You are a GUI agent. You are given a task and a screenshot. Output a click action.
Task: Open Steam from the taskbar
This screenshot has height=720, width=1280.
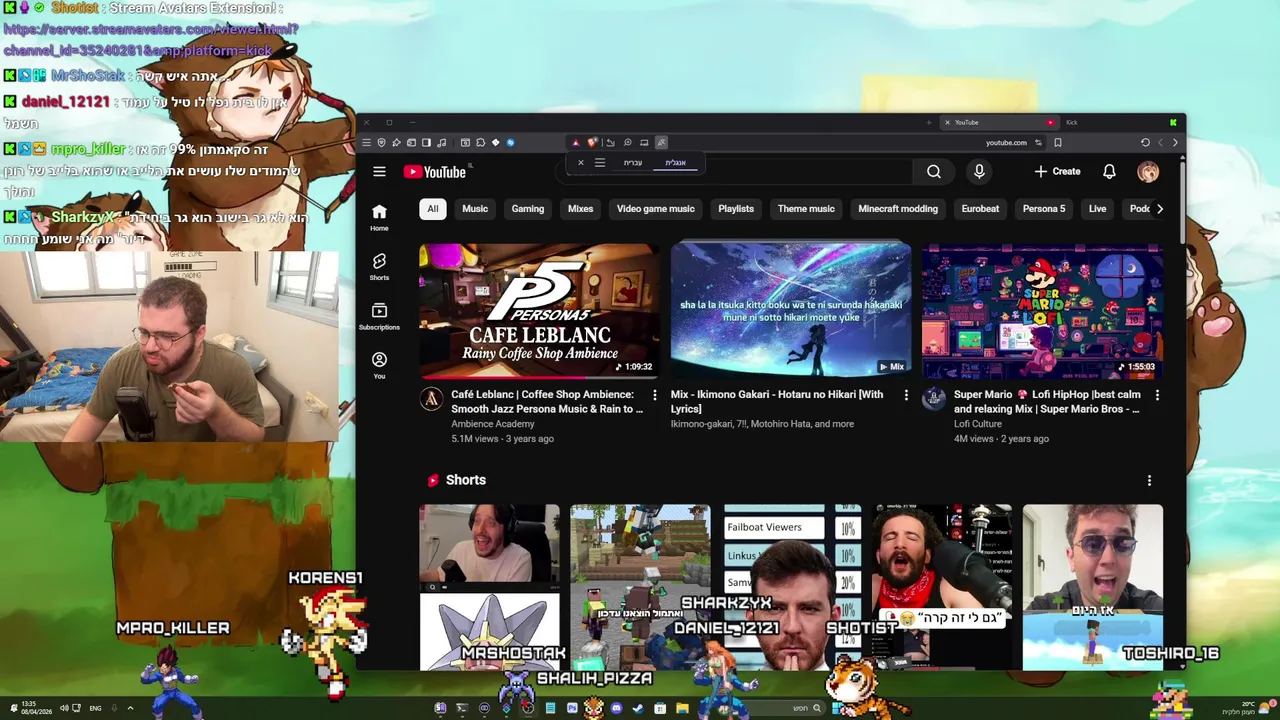pos(637,708)
